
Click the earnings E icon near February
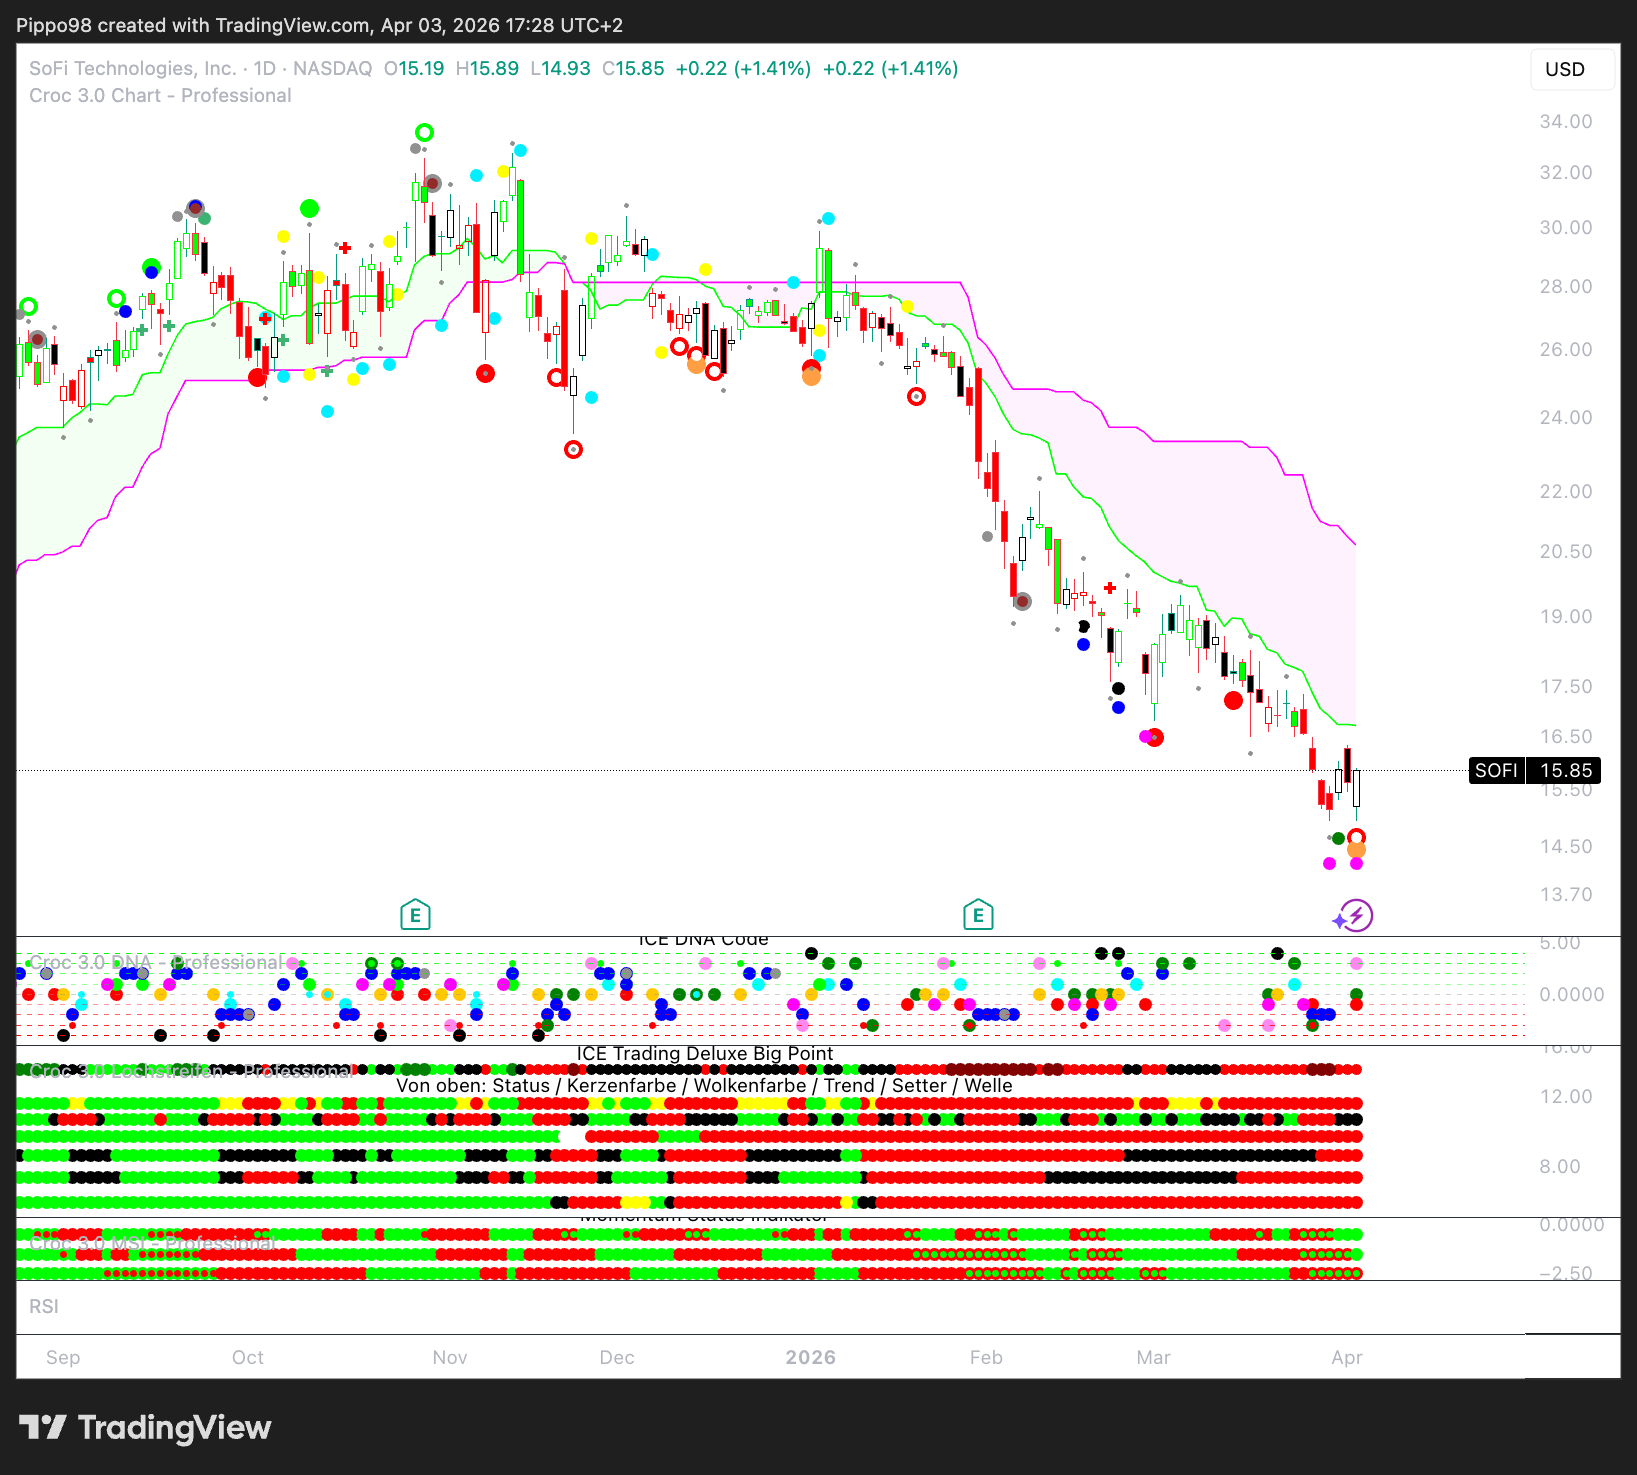click(x=978, y=914)
